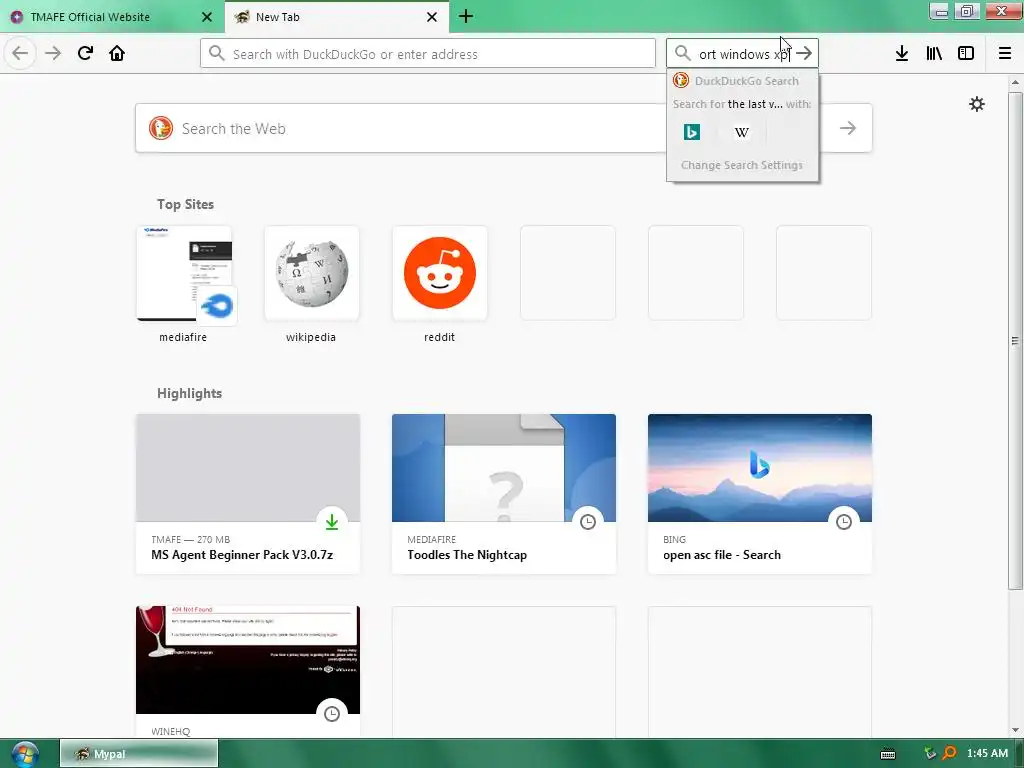Open the hamburger application menu

tap(1005, 54)
